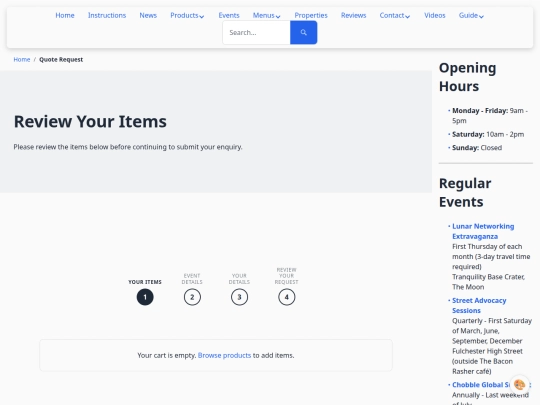The height and width of the screenshot is (405, 540).
Task: Expand the Products dropdown menu
Action: [187, 15]
